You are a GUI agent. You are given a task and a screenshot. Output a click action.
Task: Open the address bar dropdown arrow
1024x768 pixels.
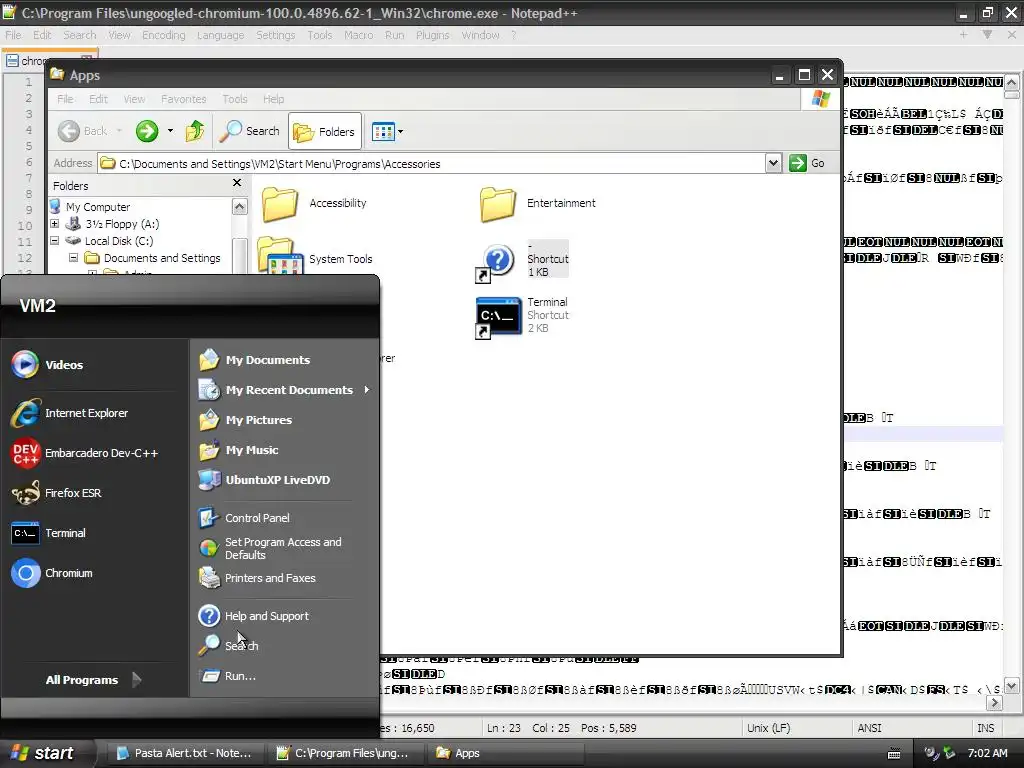point(773,163)
